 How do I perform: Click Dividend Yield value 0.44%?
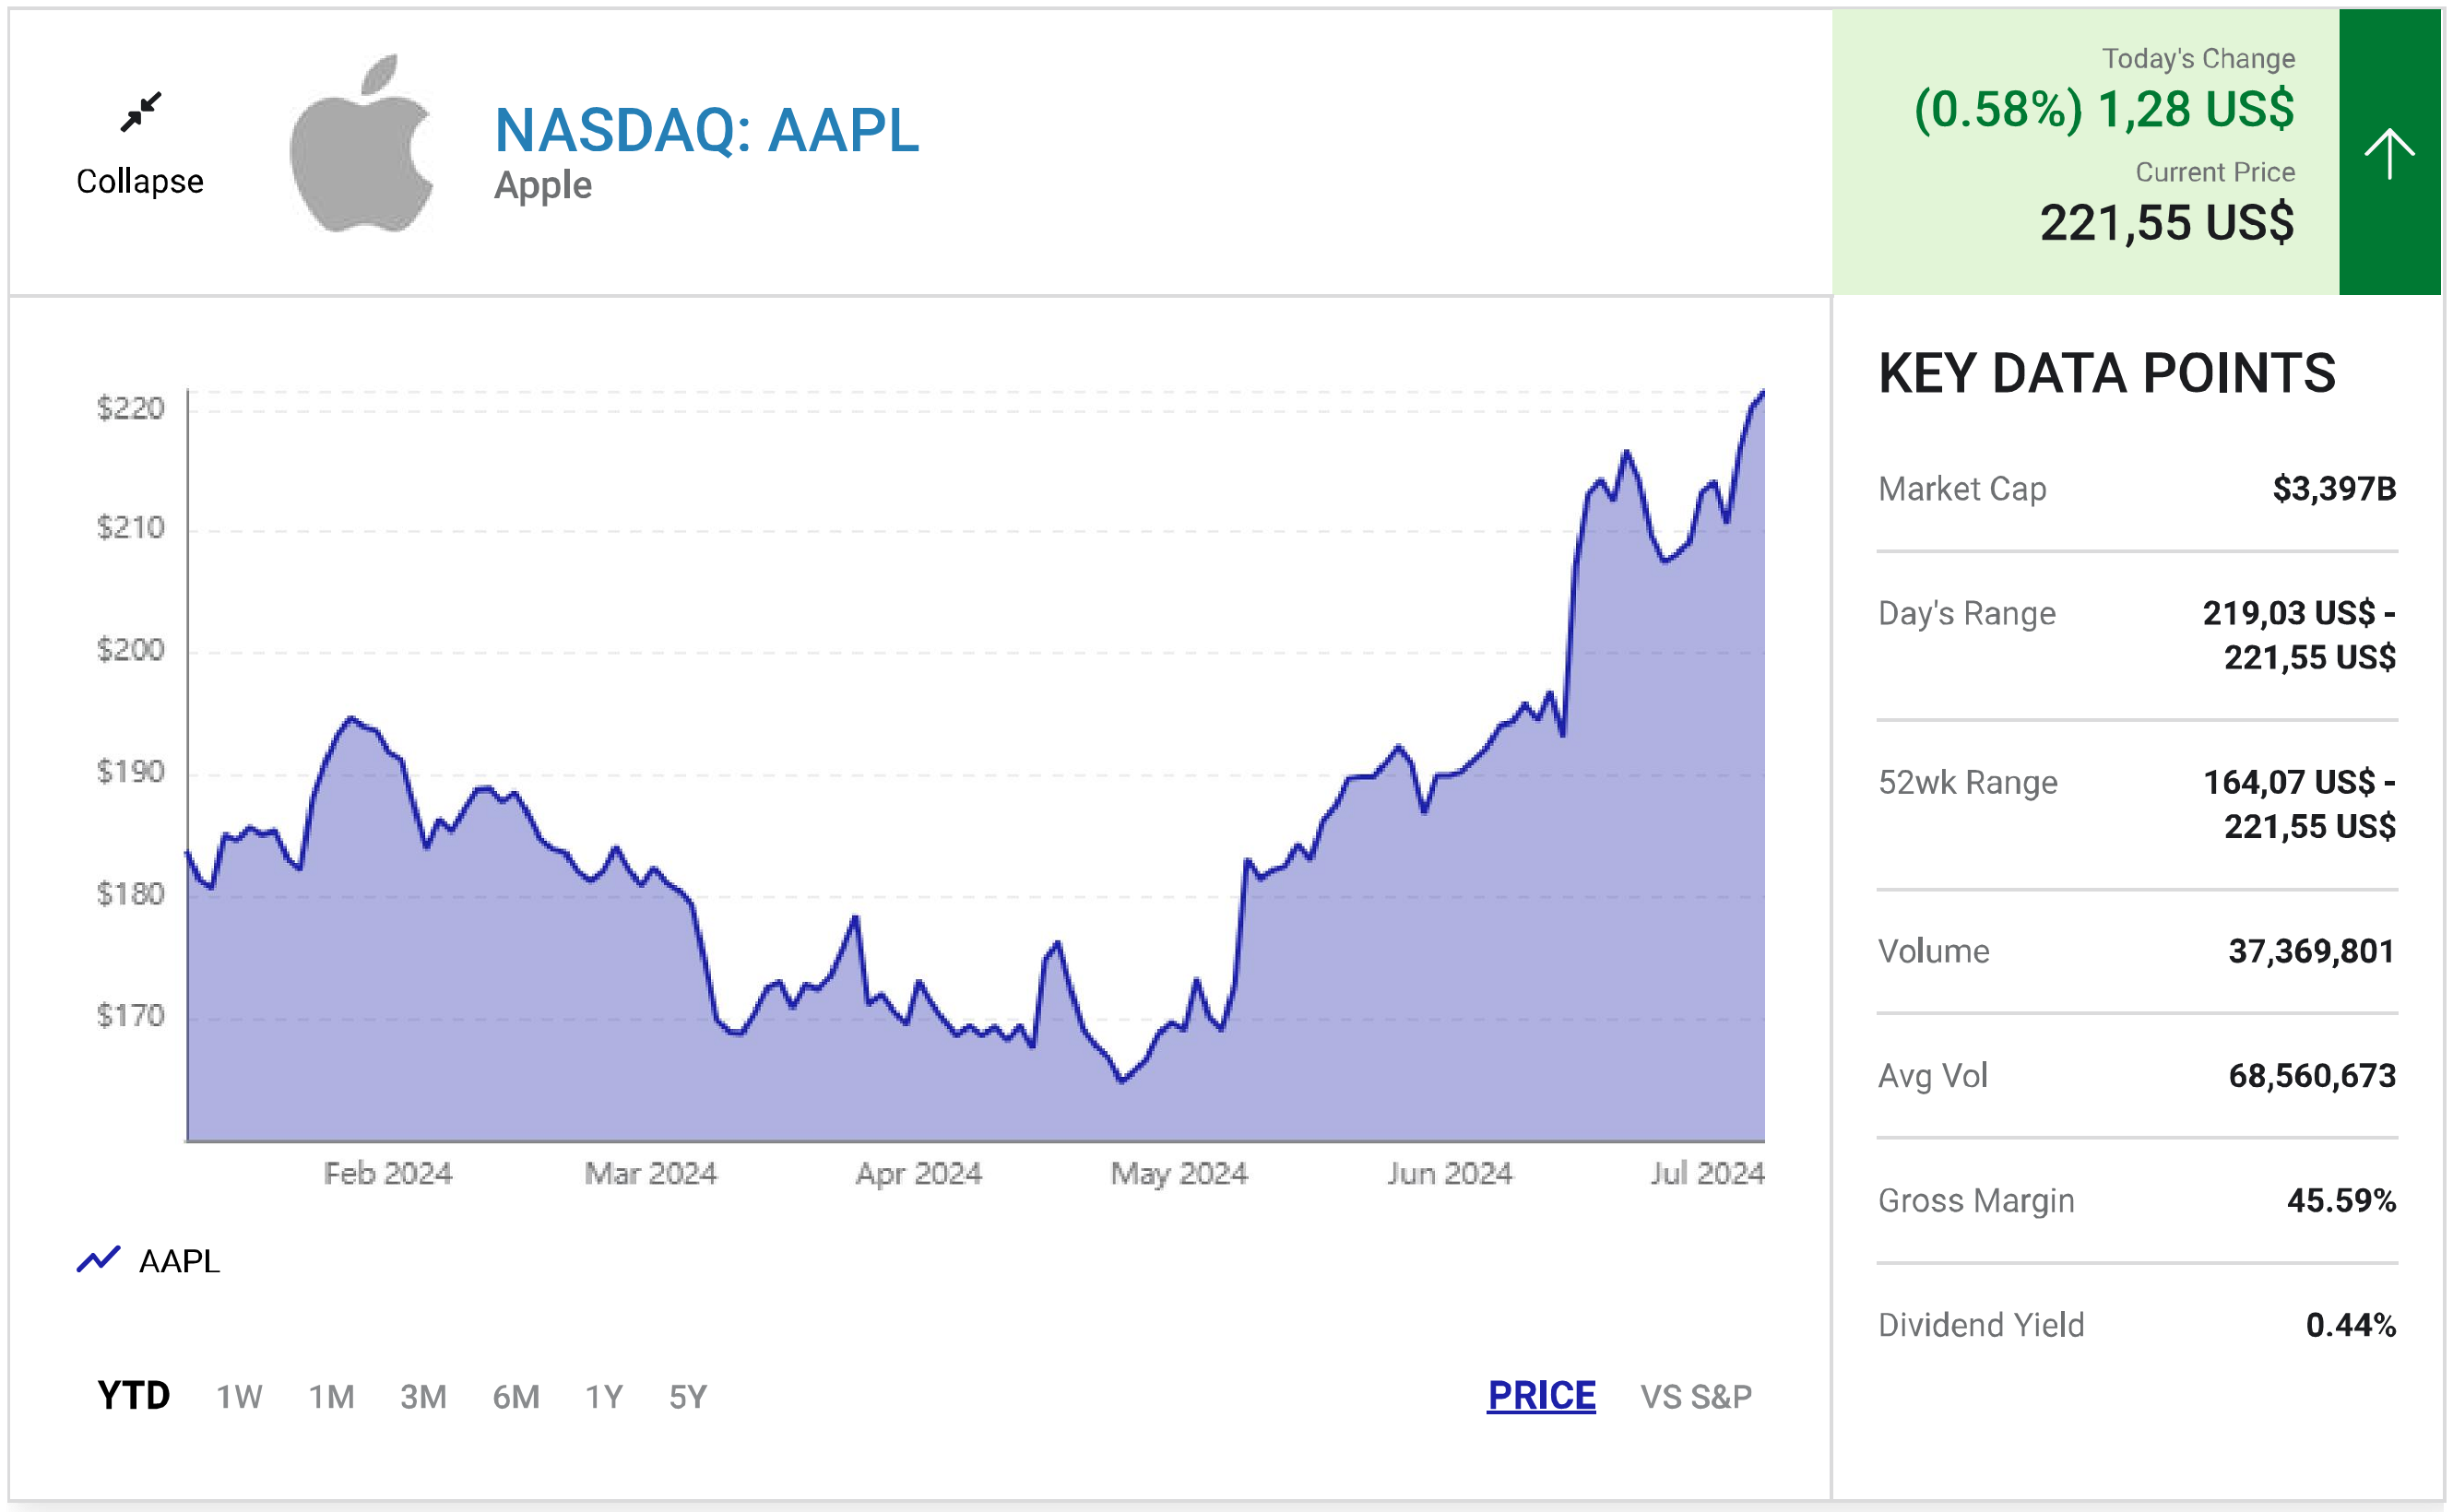tap(2351, 1326)
